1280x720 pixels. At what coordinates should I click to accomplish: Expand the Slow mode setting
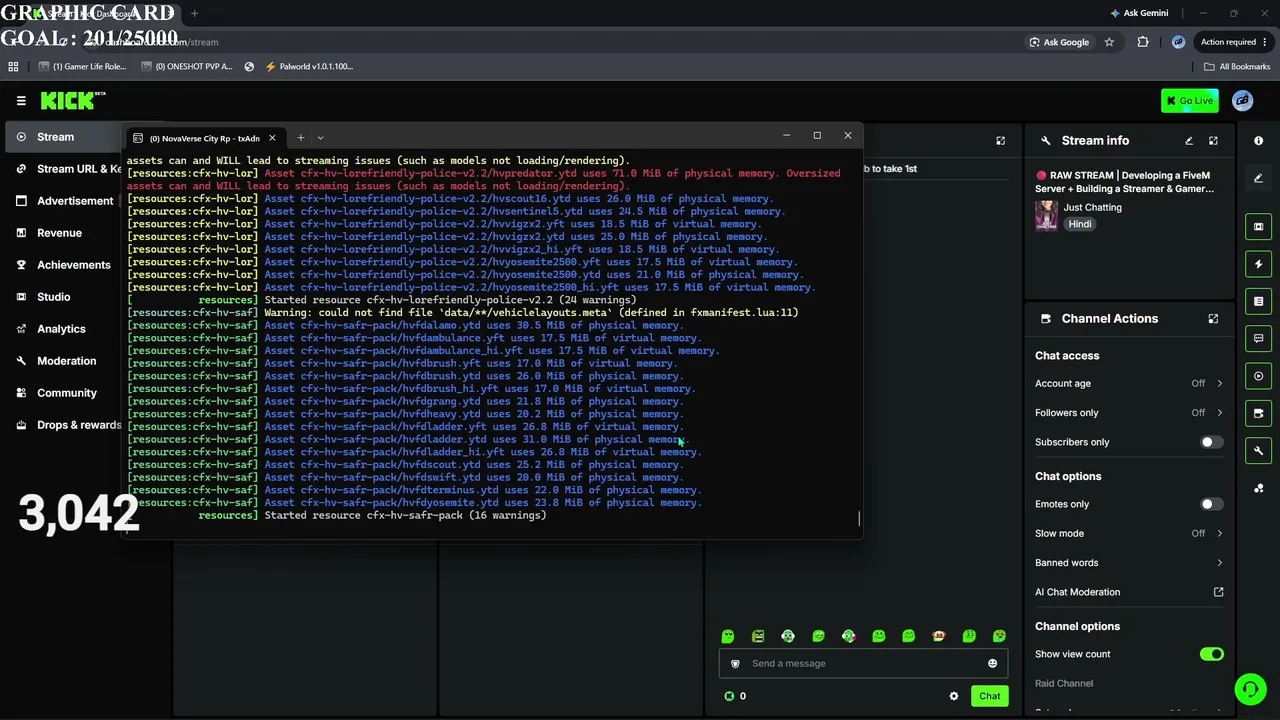(x=1129, y=534)
